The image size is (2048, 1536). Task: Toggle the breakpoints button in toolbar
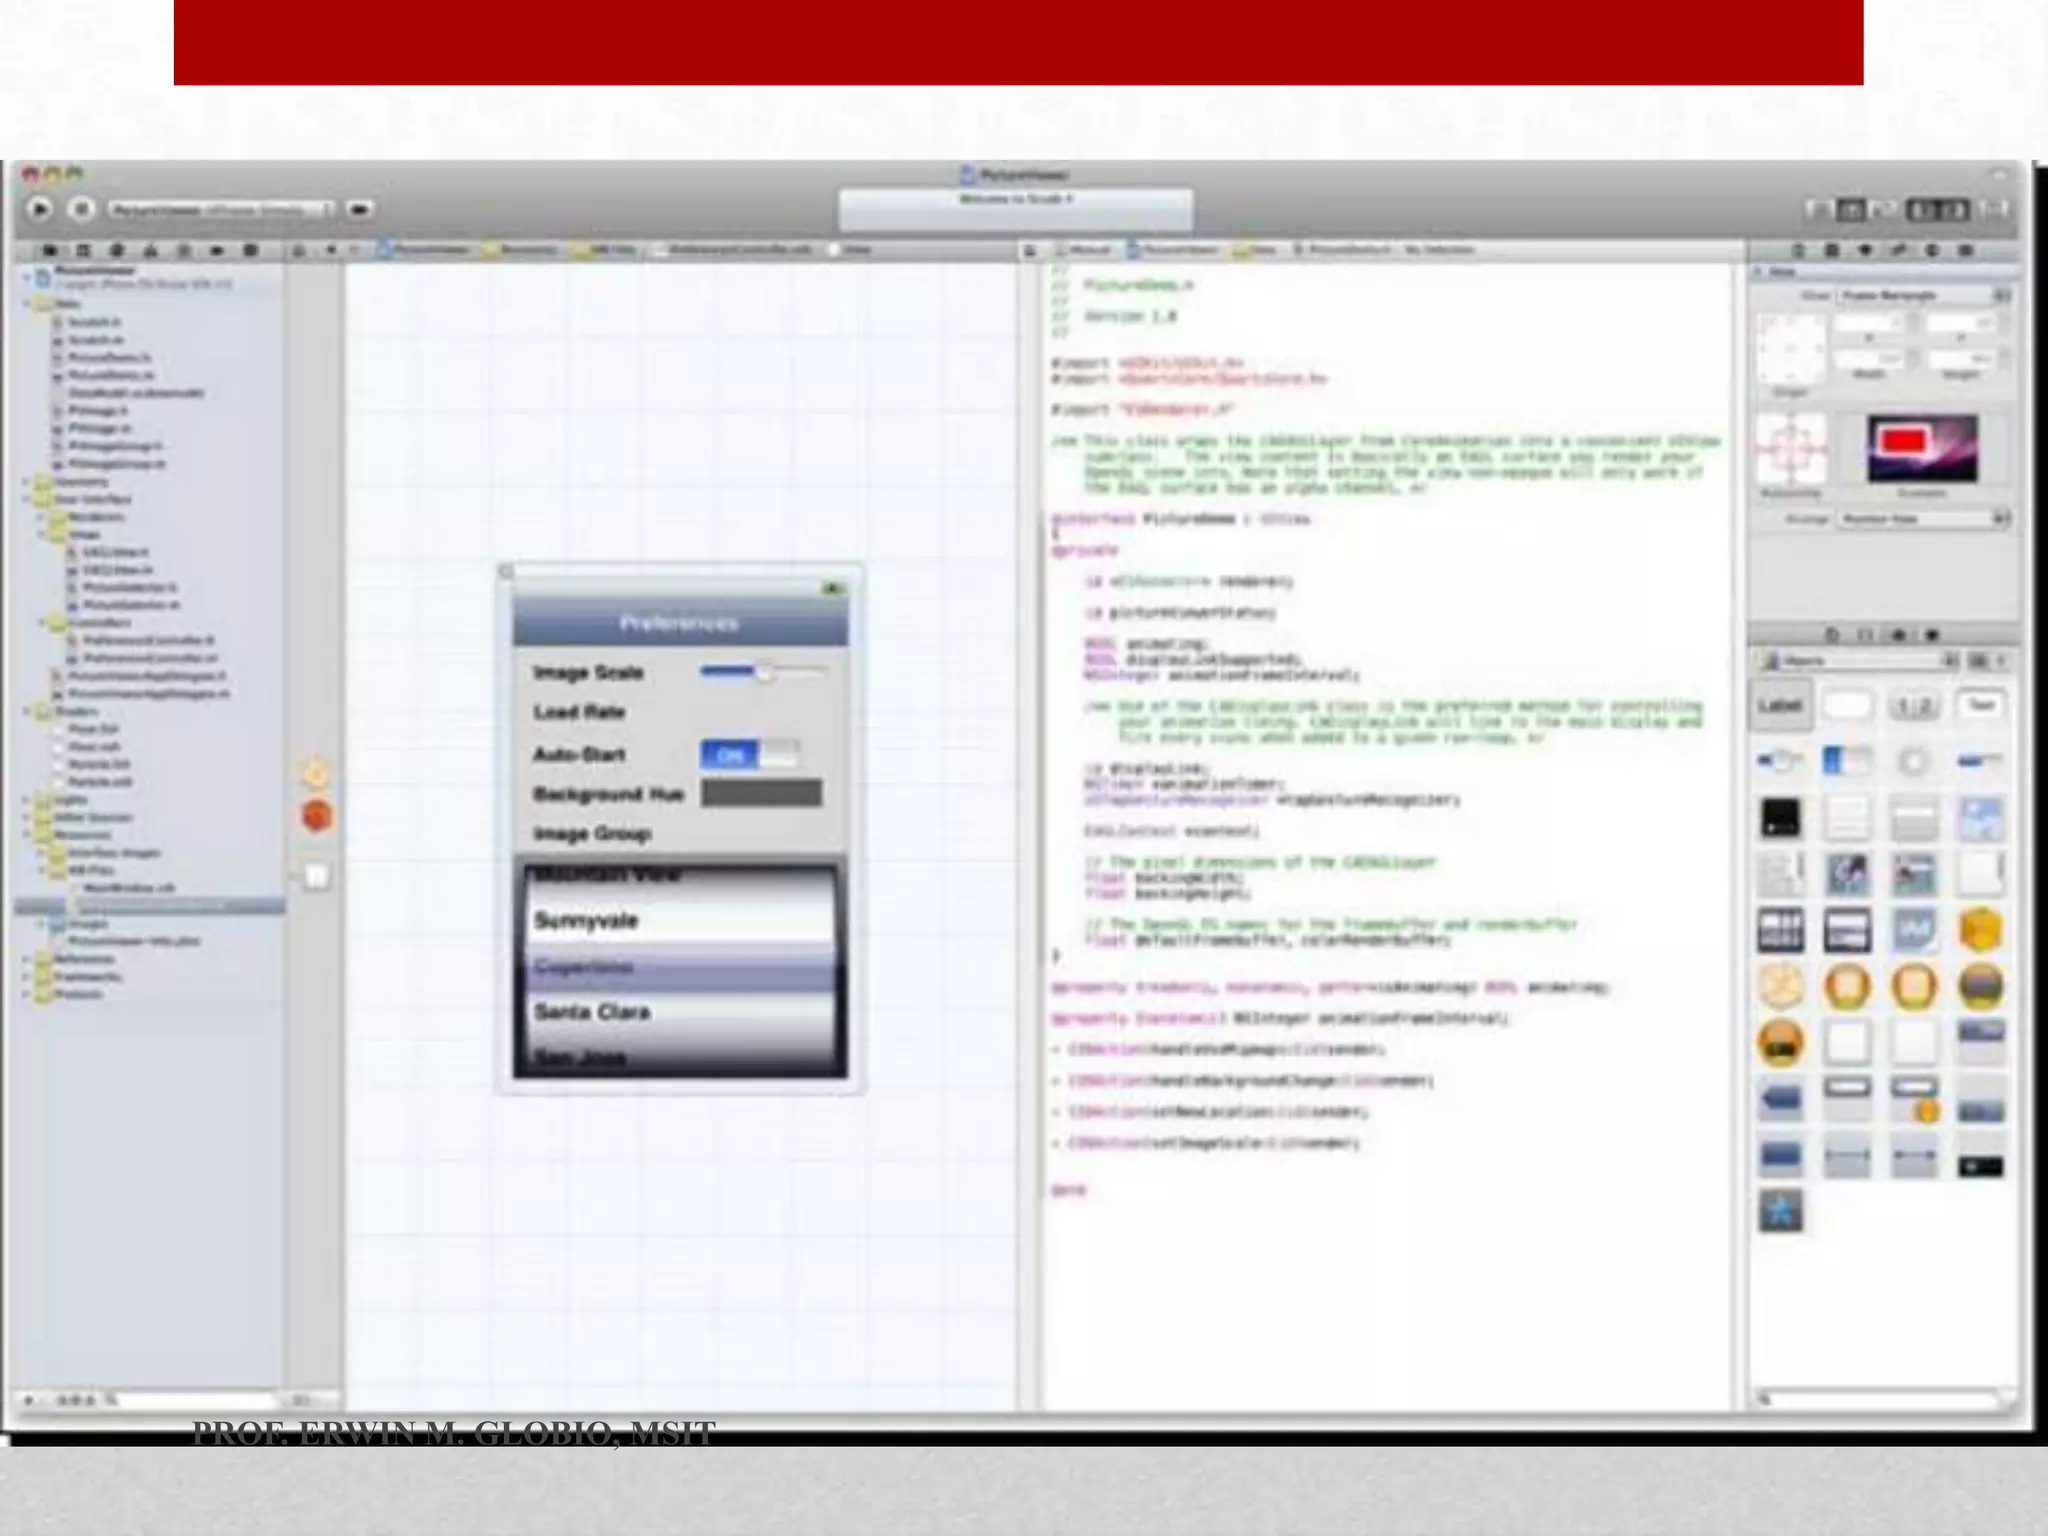(360, 209)
